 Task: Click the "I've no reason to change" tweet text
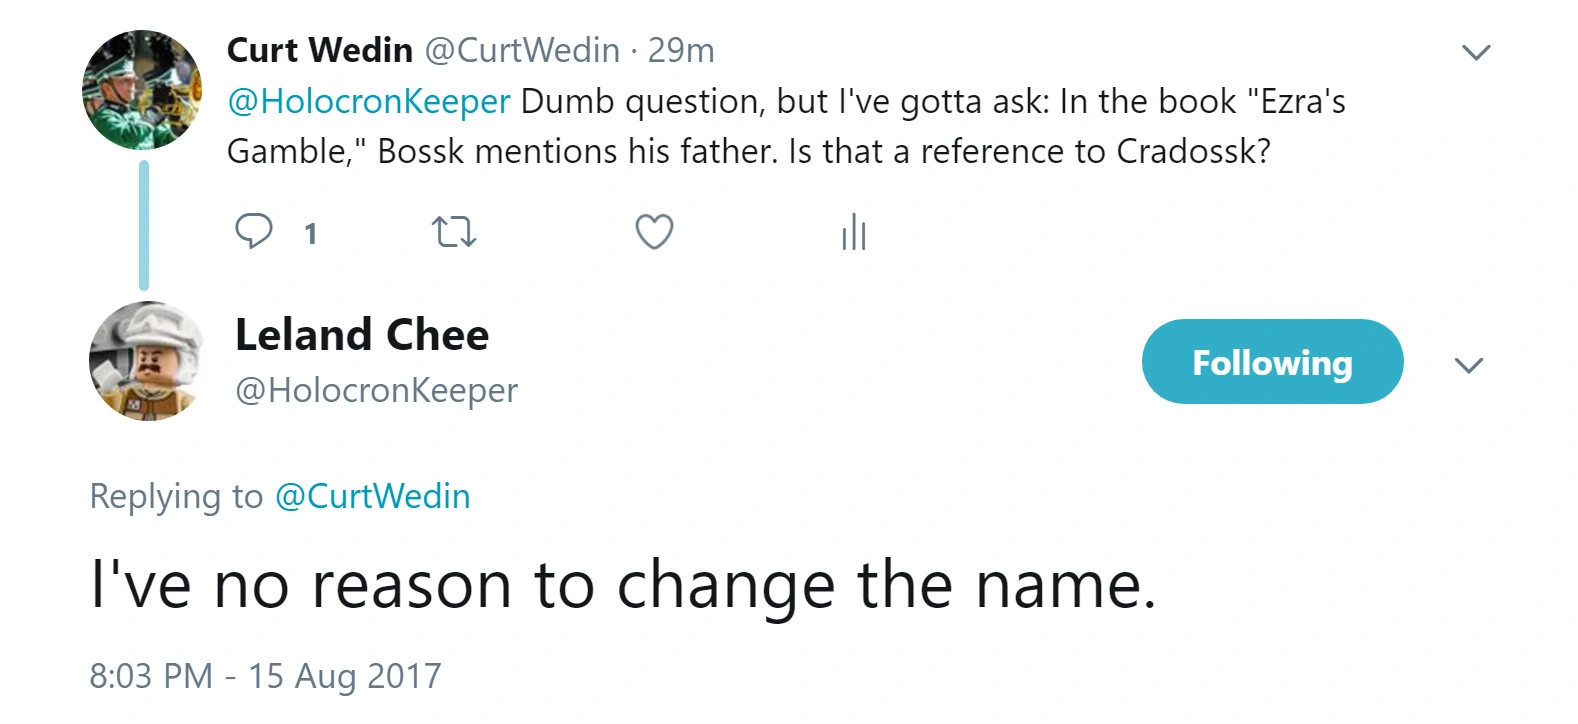pos(622,585)
